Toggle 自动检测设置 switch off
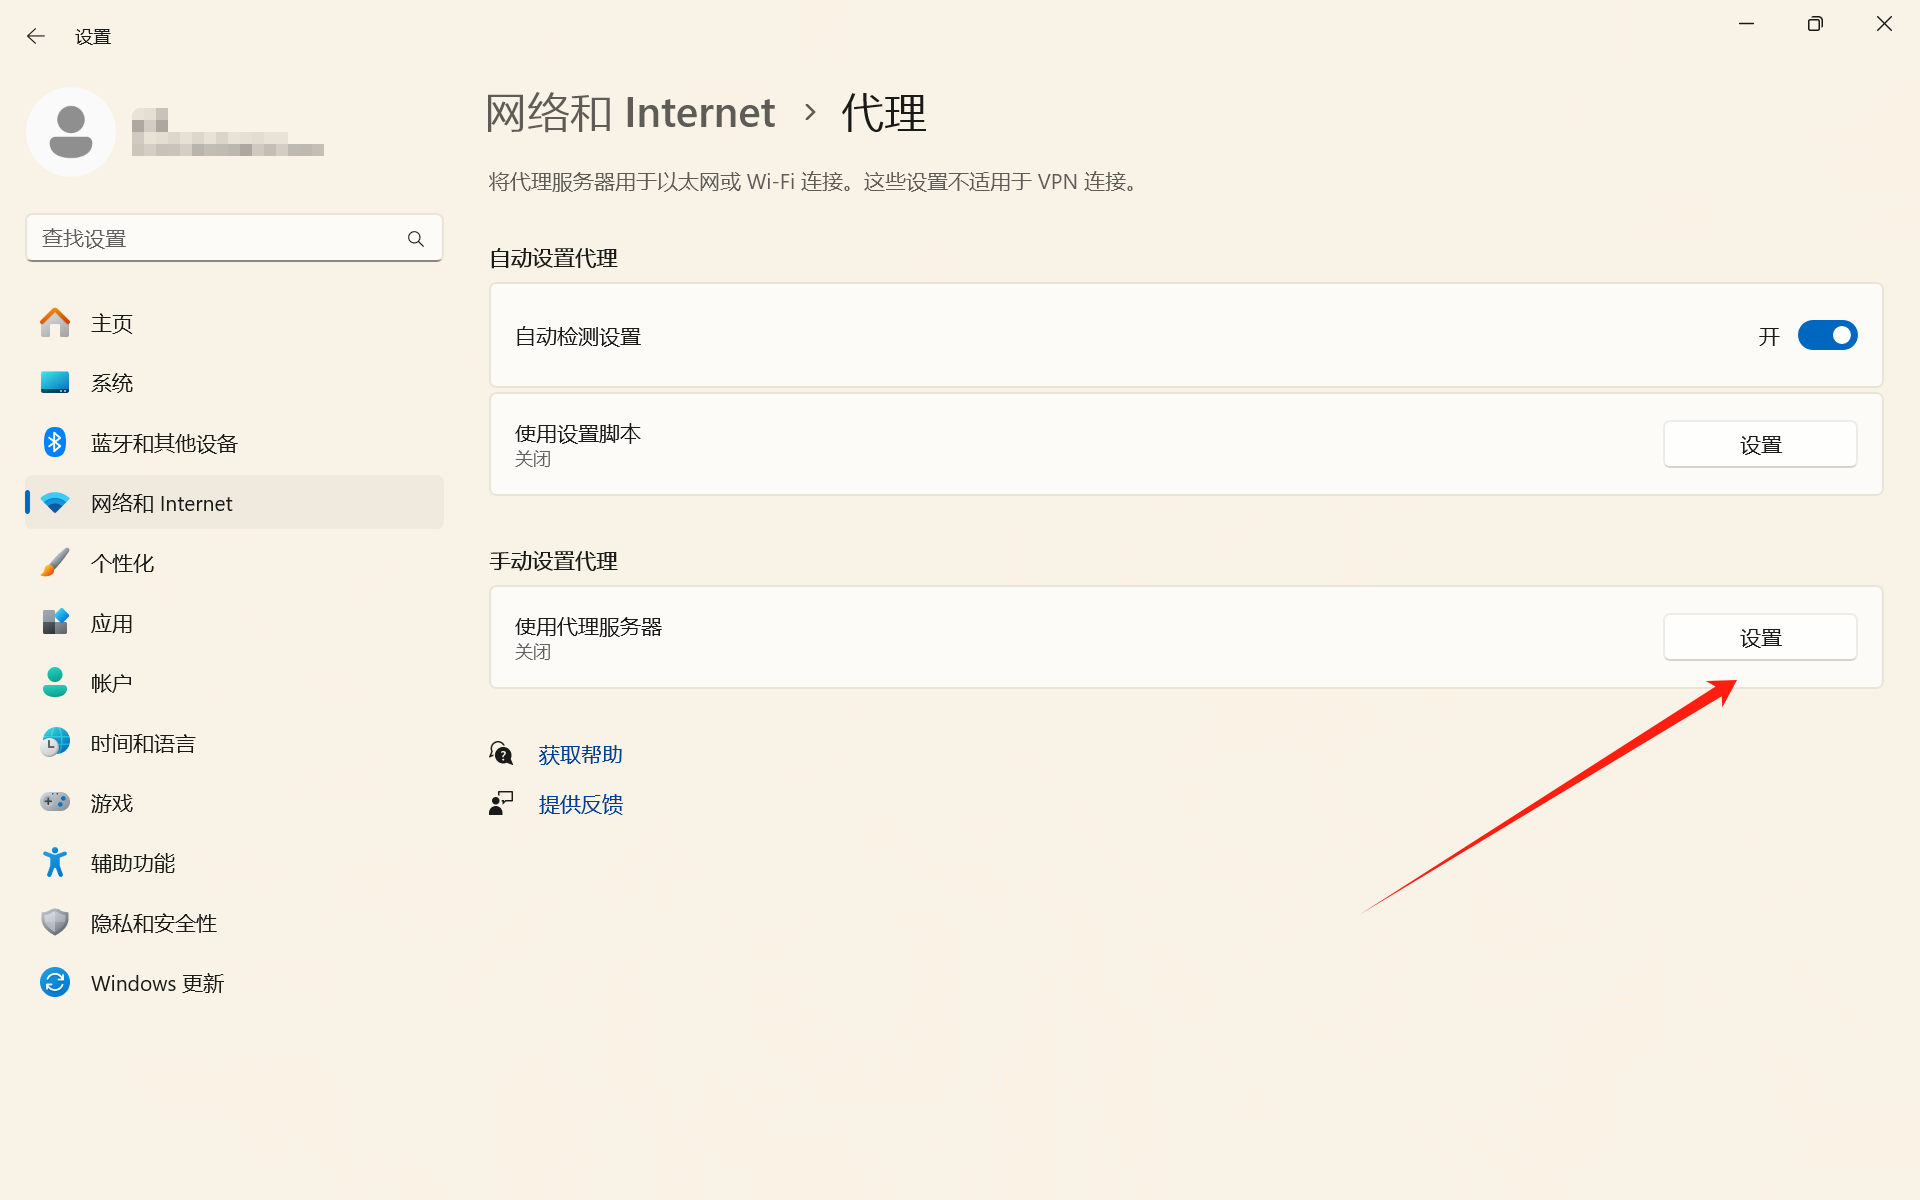Viewport: 1920px width, 1200px height. tap(1826, 336)
